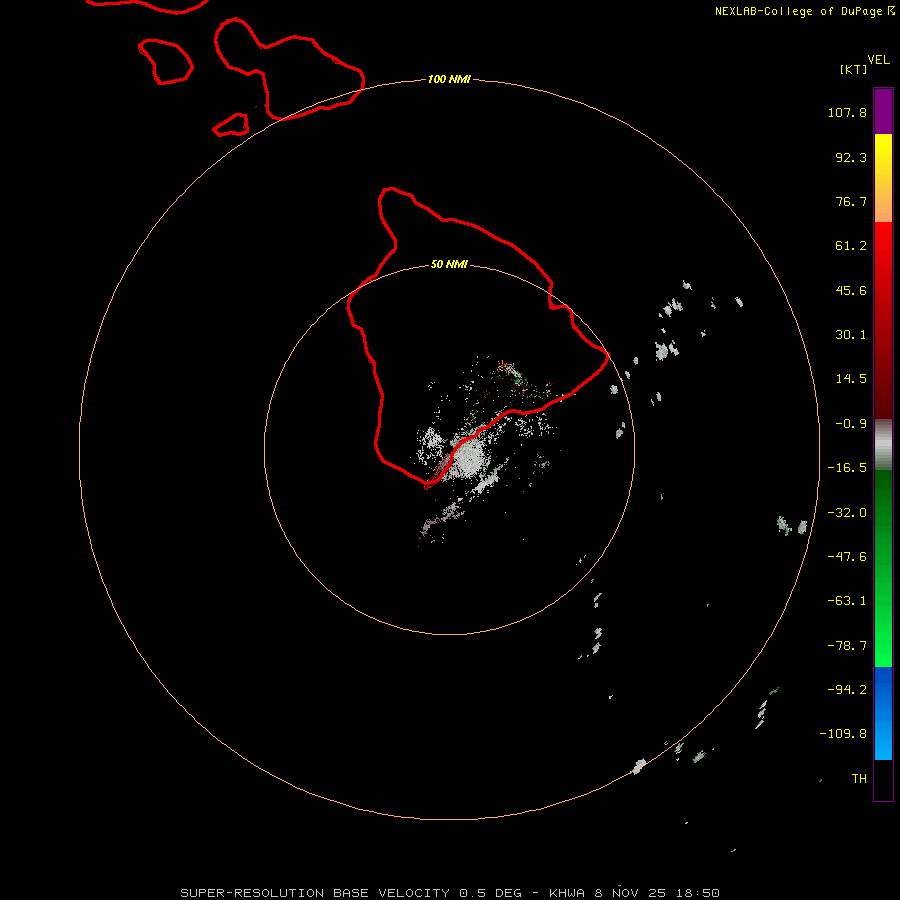Viewport: 900px width, 900px height.
Task: Click the blue segment of the velocity scale
Action: tap(883, 713)
